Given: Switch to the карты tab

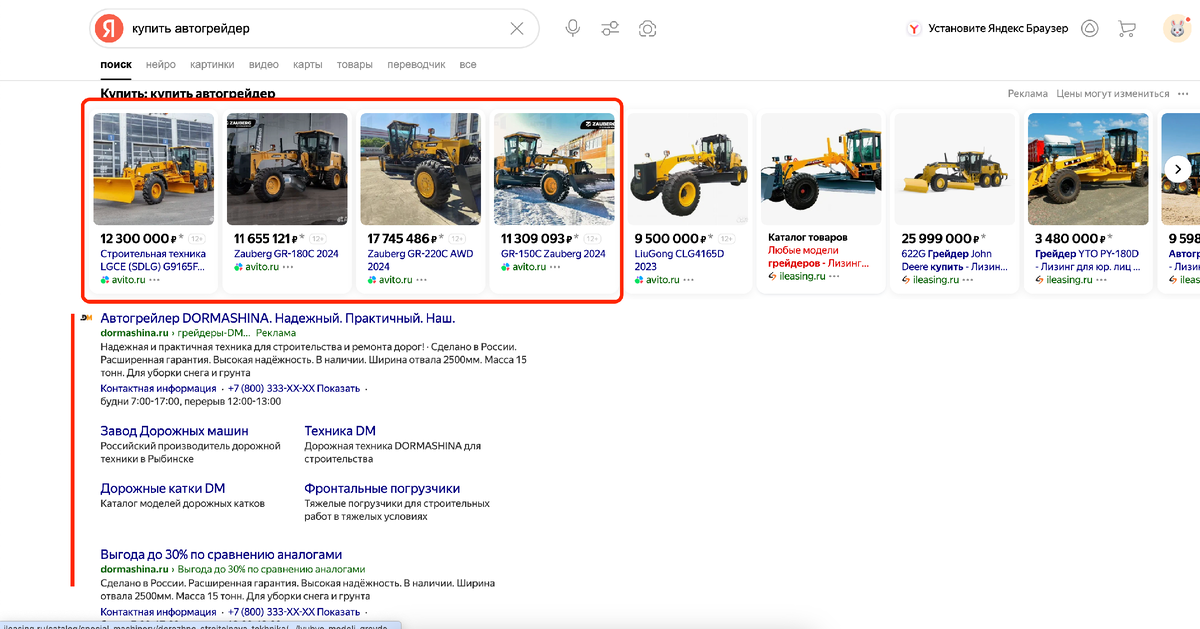Looking at the screenshot, I should [x=308, y=64].
